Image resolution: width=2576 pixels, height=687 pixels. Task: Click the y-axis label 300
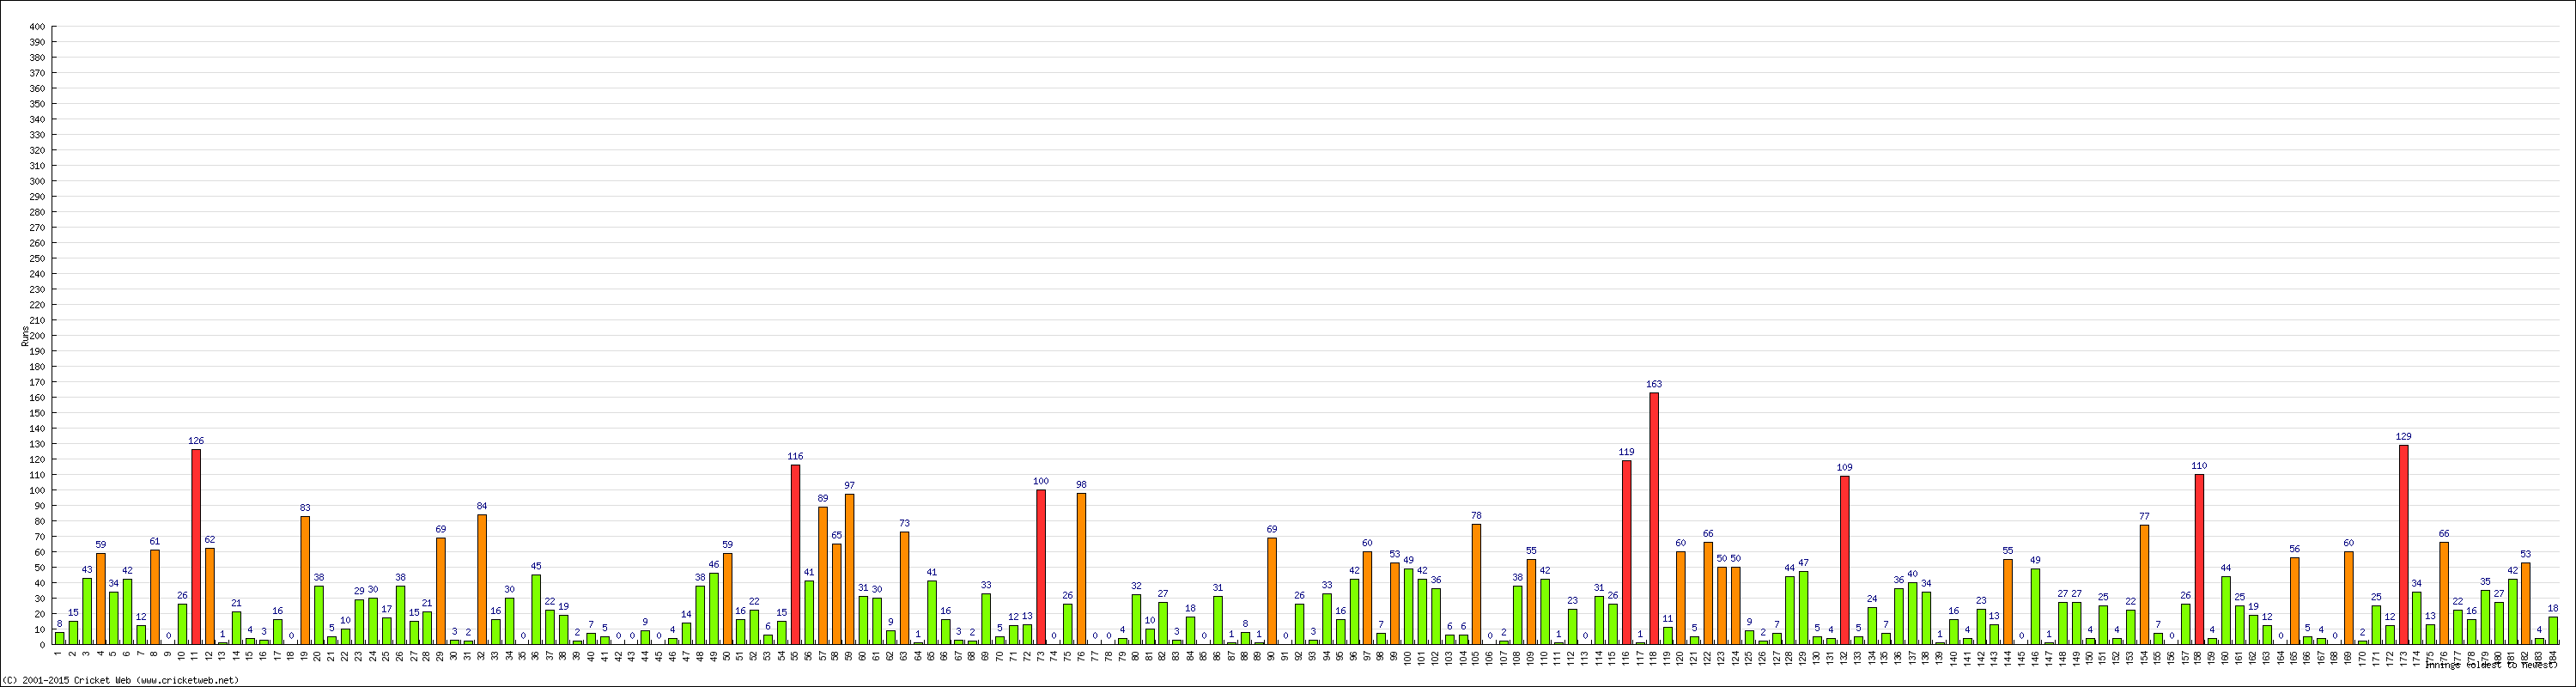[x=37, y=181]
